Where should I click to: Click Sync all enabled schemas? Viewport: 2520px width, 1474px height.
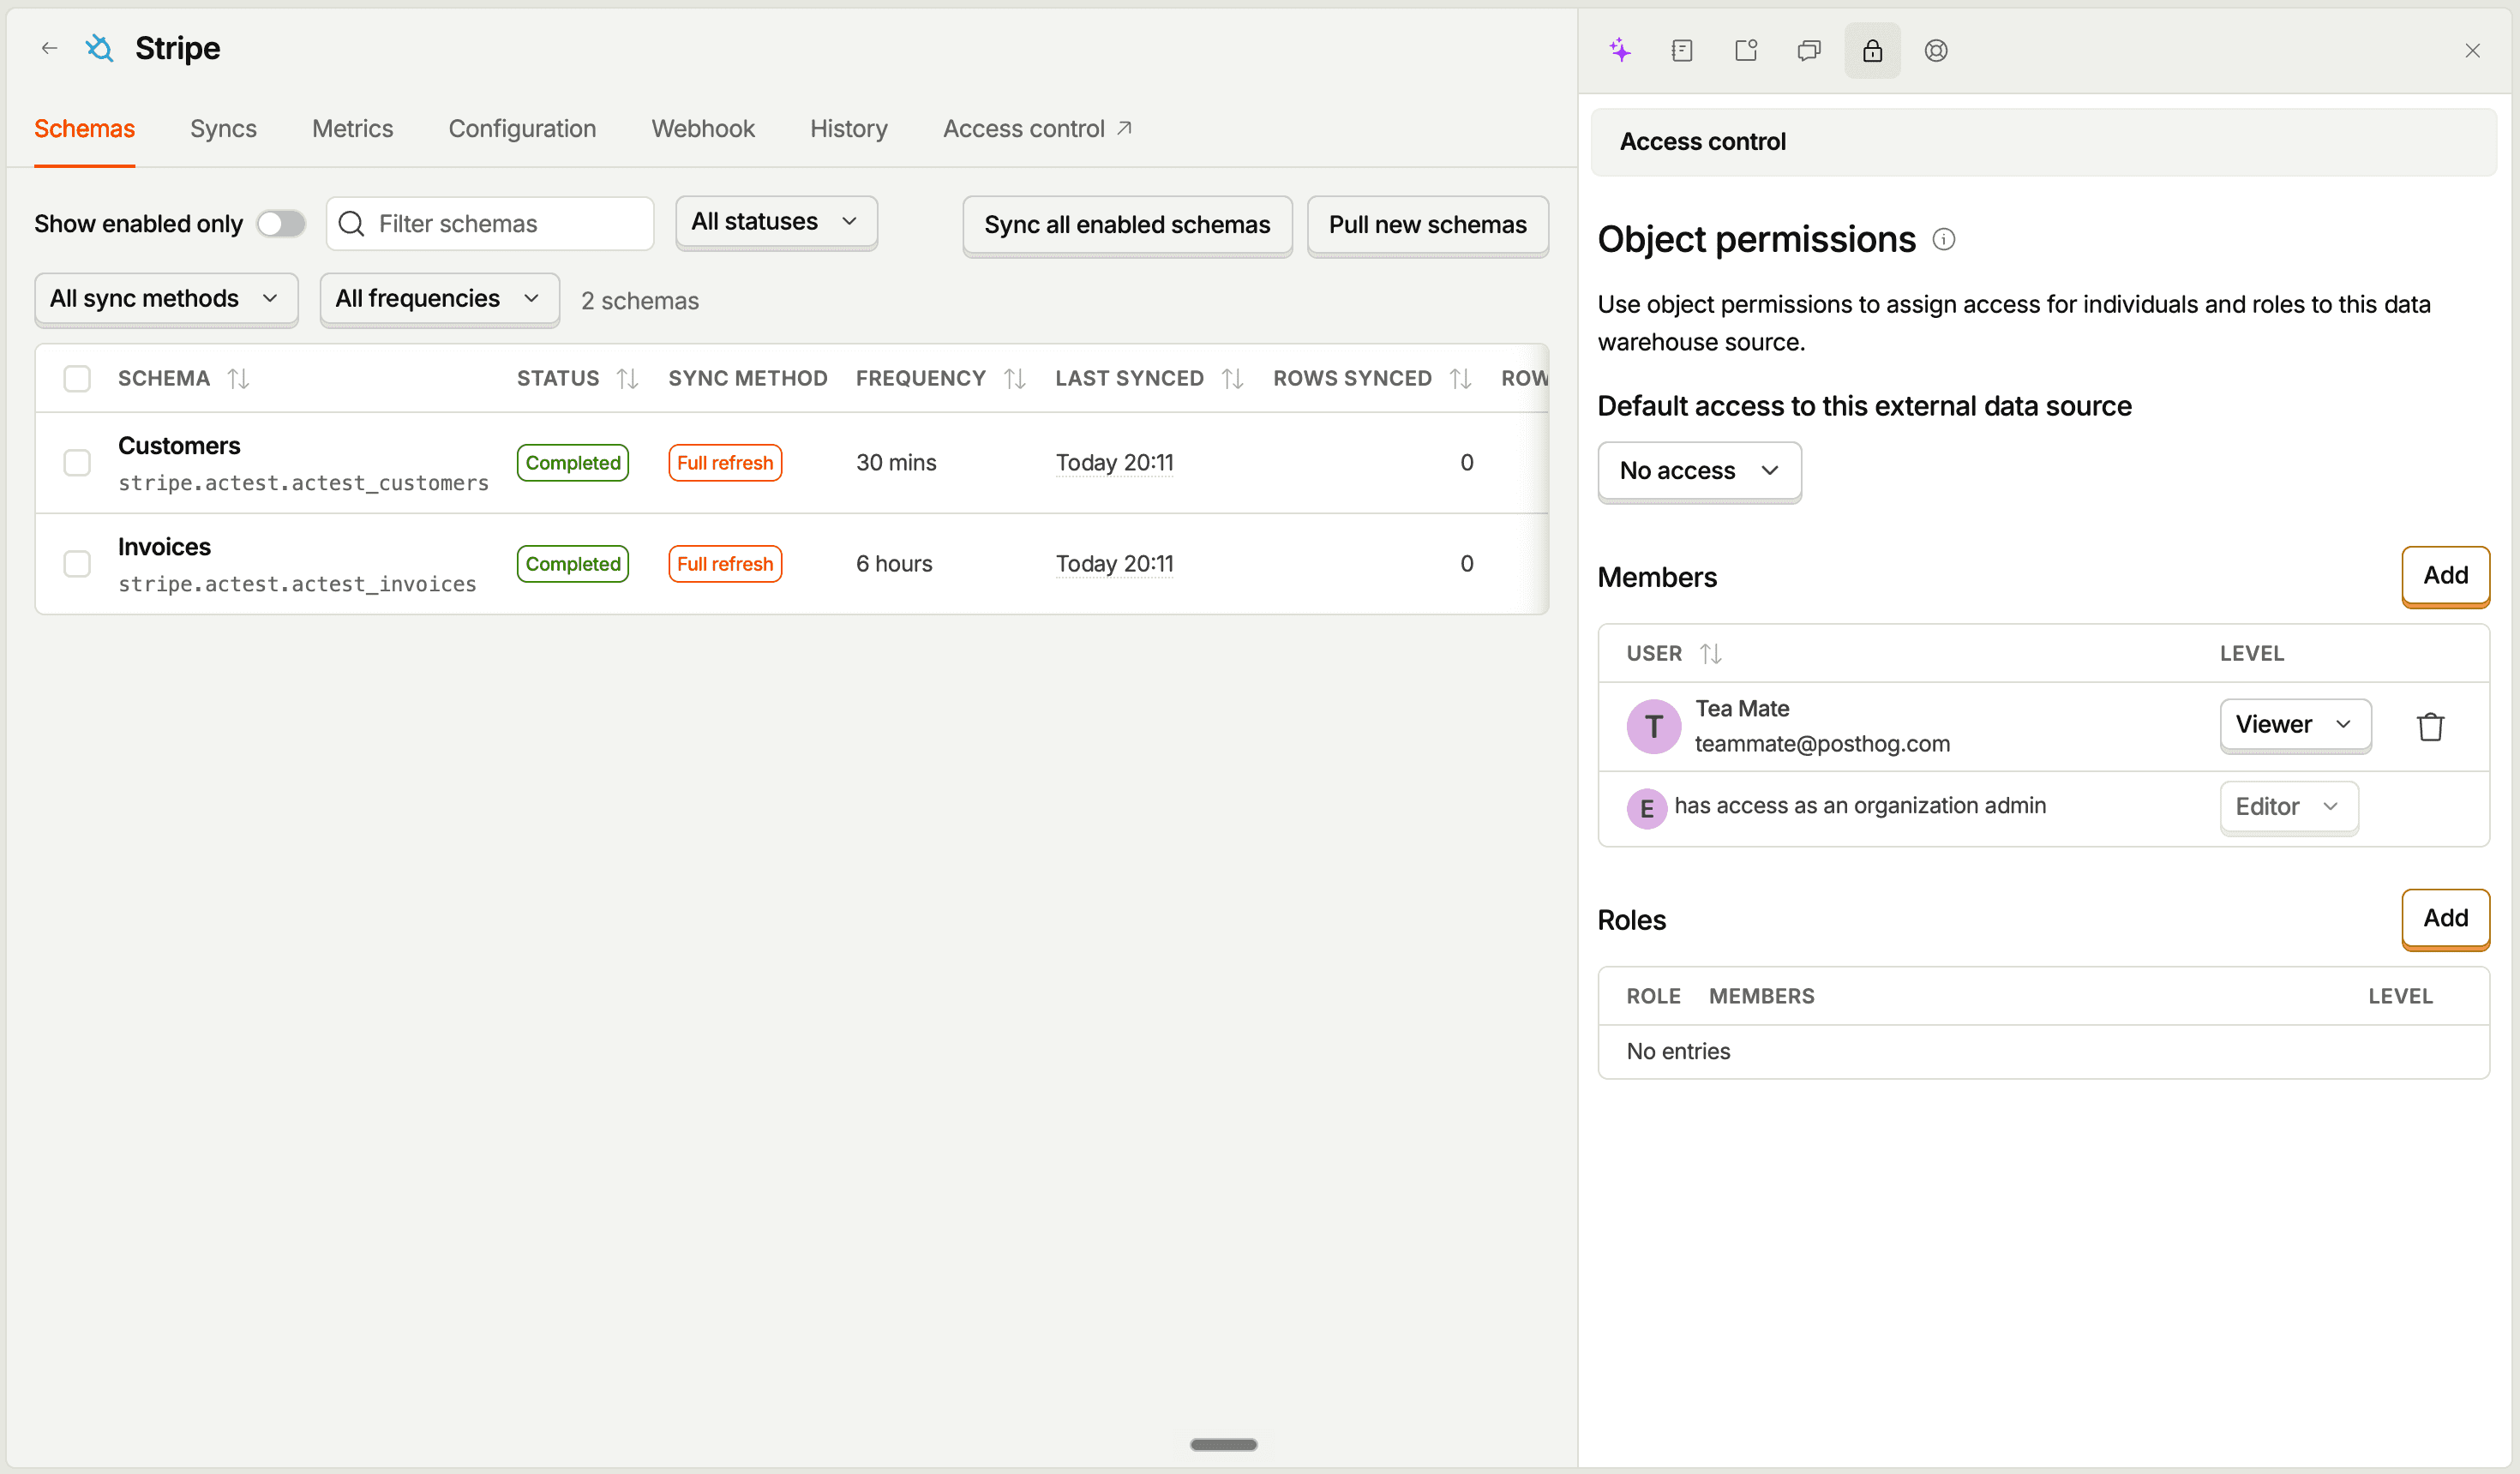pyautogui.click(x=1127, y=225)
